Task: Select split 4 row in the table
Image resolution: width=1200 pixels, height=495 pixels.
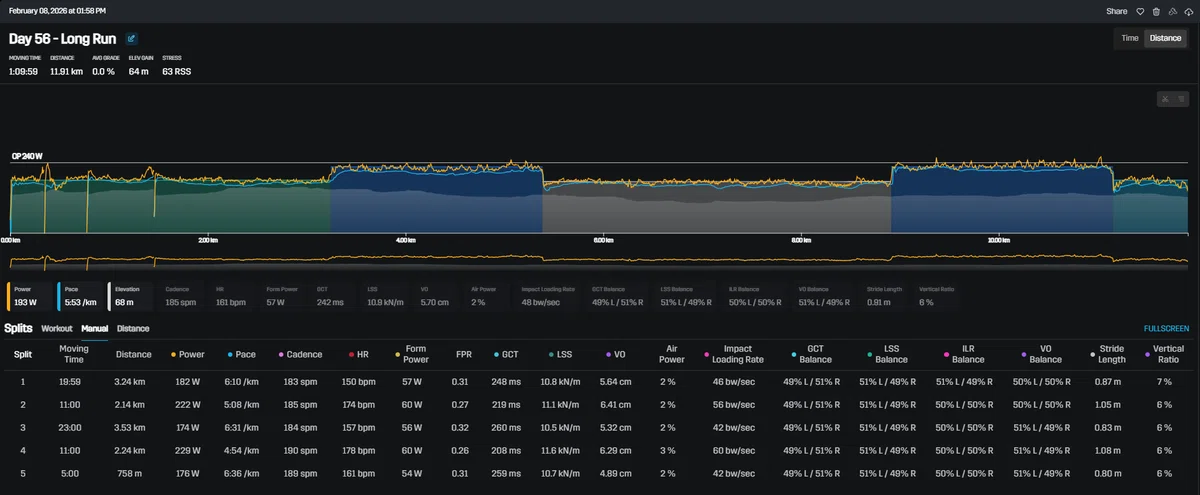Action: pyautogui.click(x=599, y=450)
